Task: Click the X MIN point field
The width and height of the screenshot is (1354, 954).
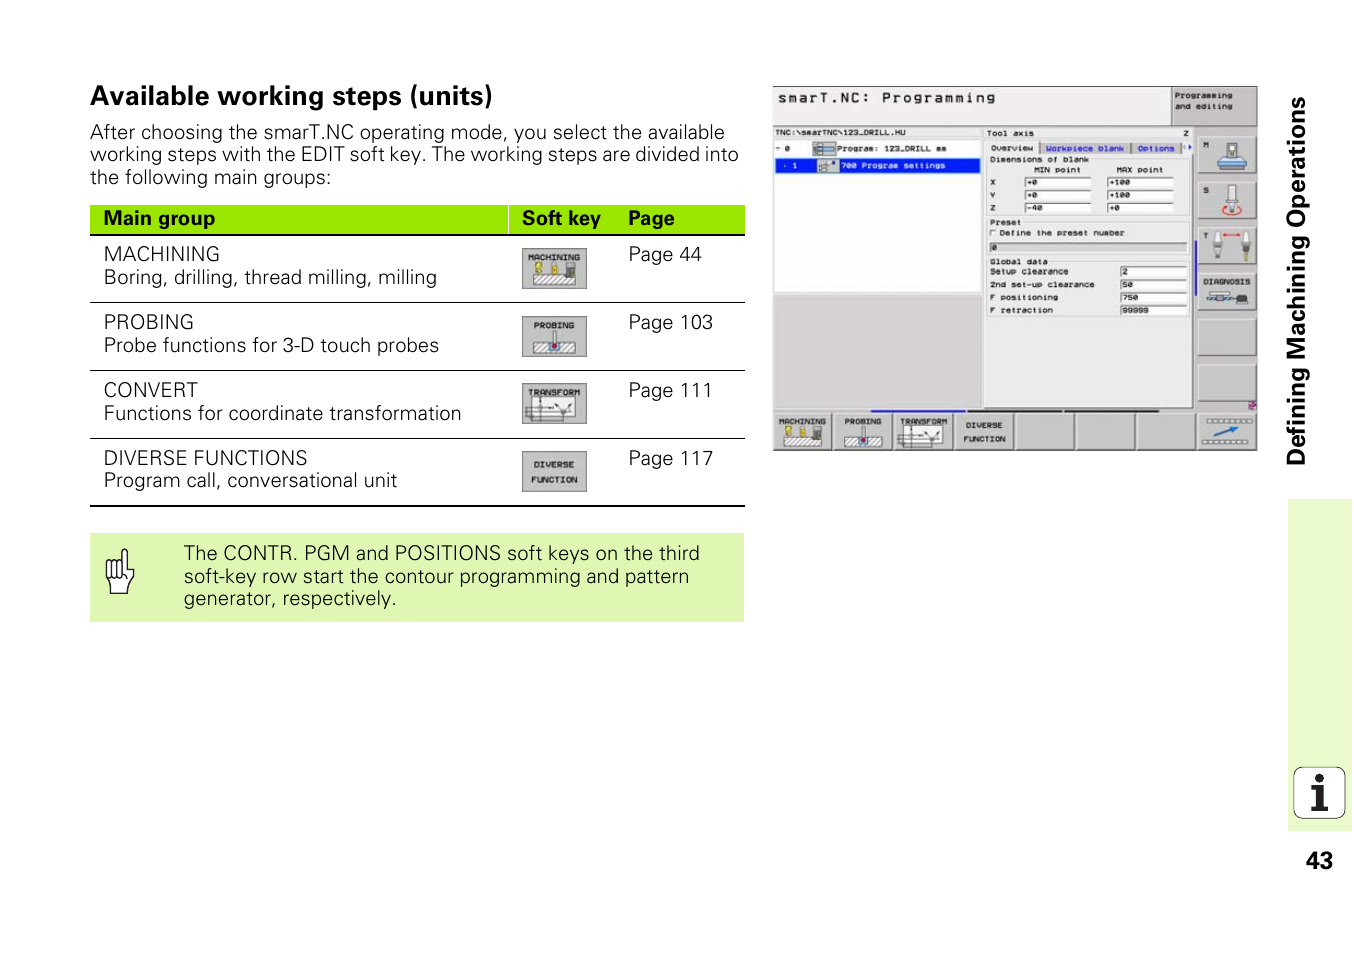Action: [x=1058, y=183]
